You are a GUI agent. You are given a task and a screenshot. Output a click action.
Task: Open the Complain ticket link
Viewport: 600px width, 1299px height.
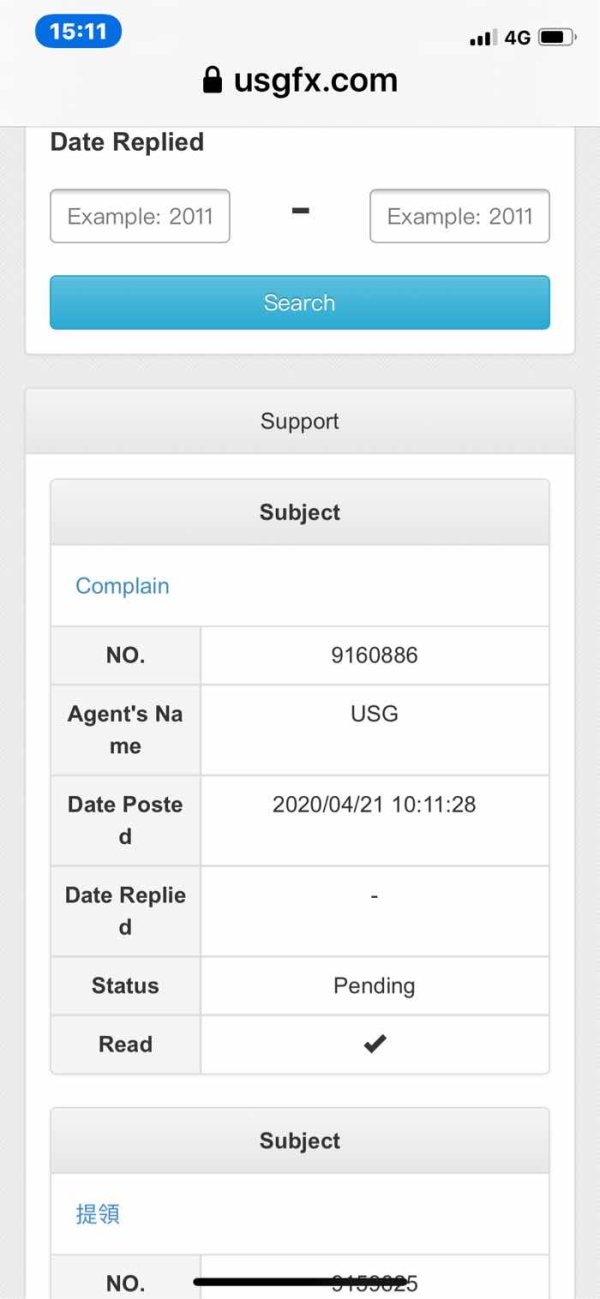(122, 586)
